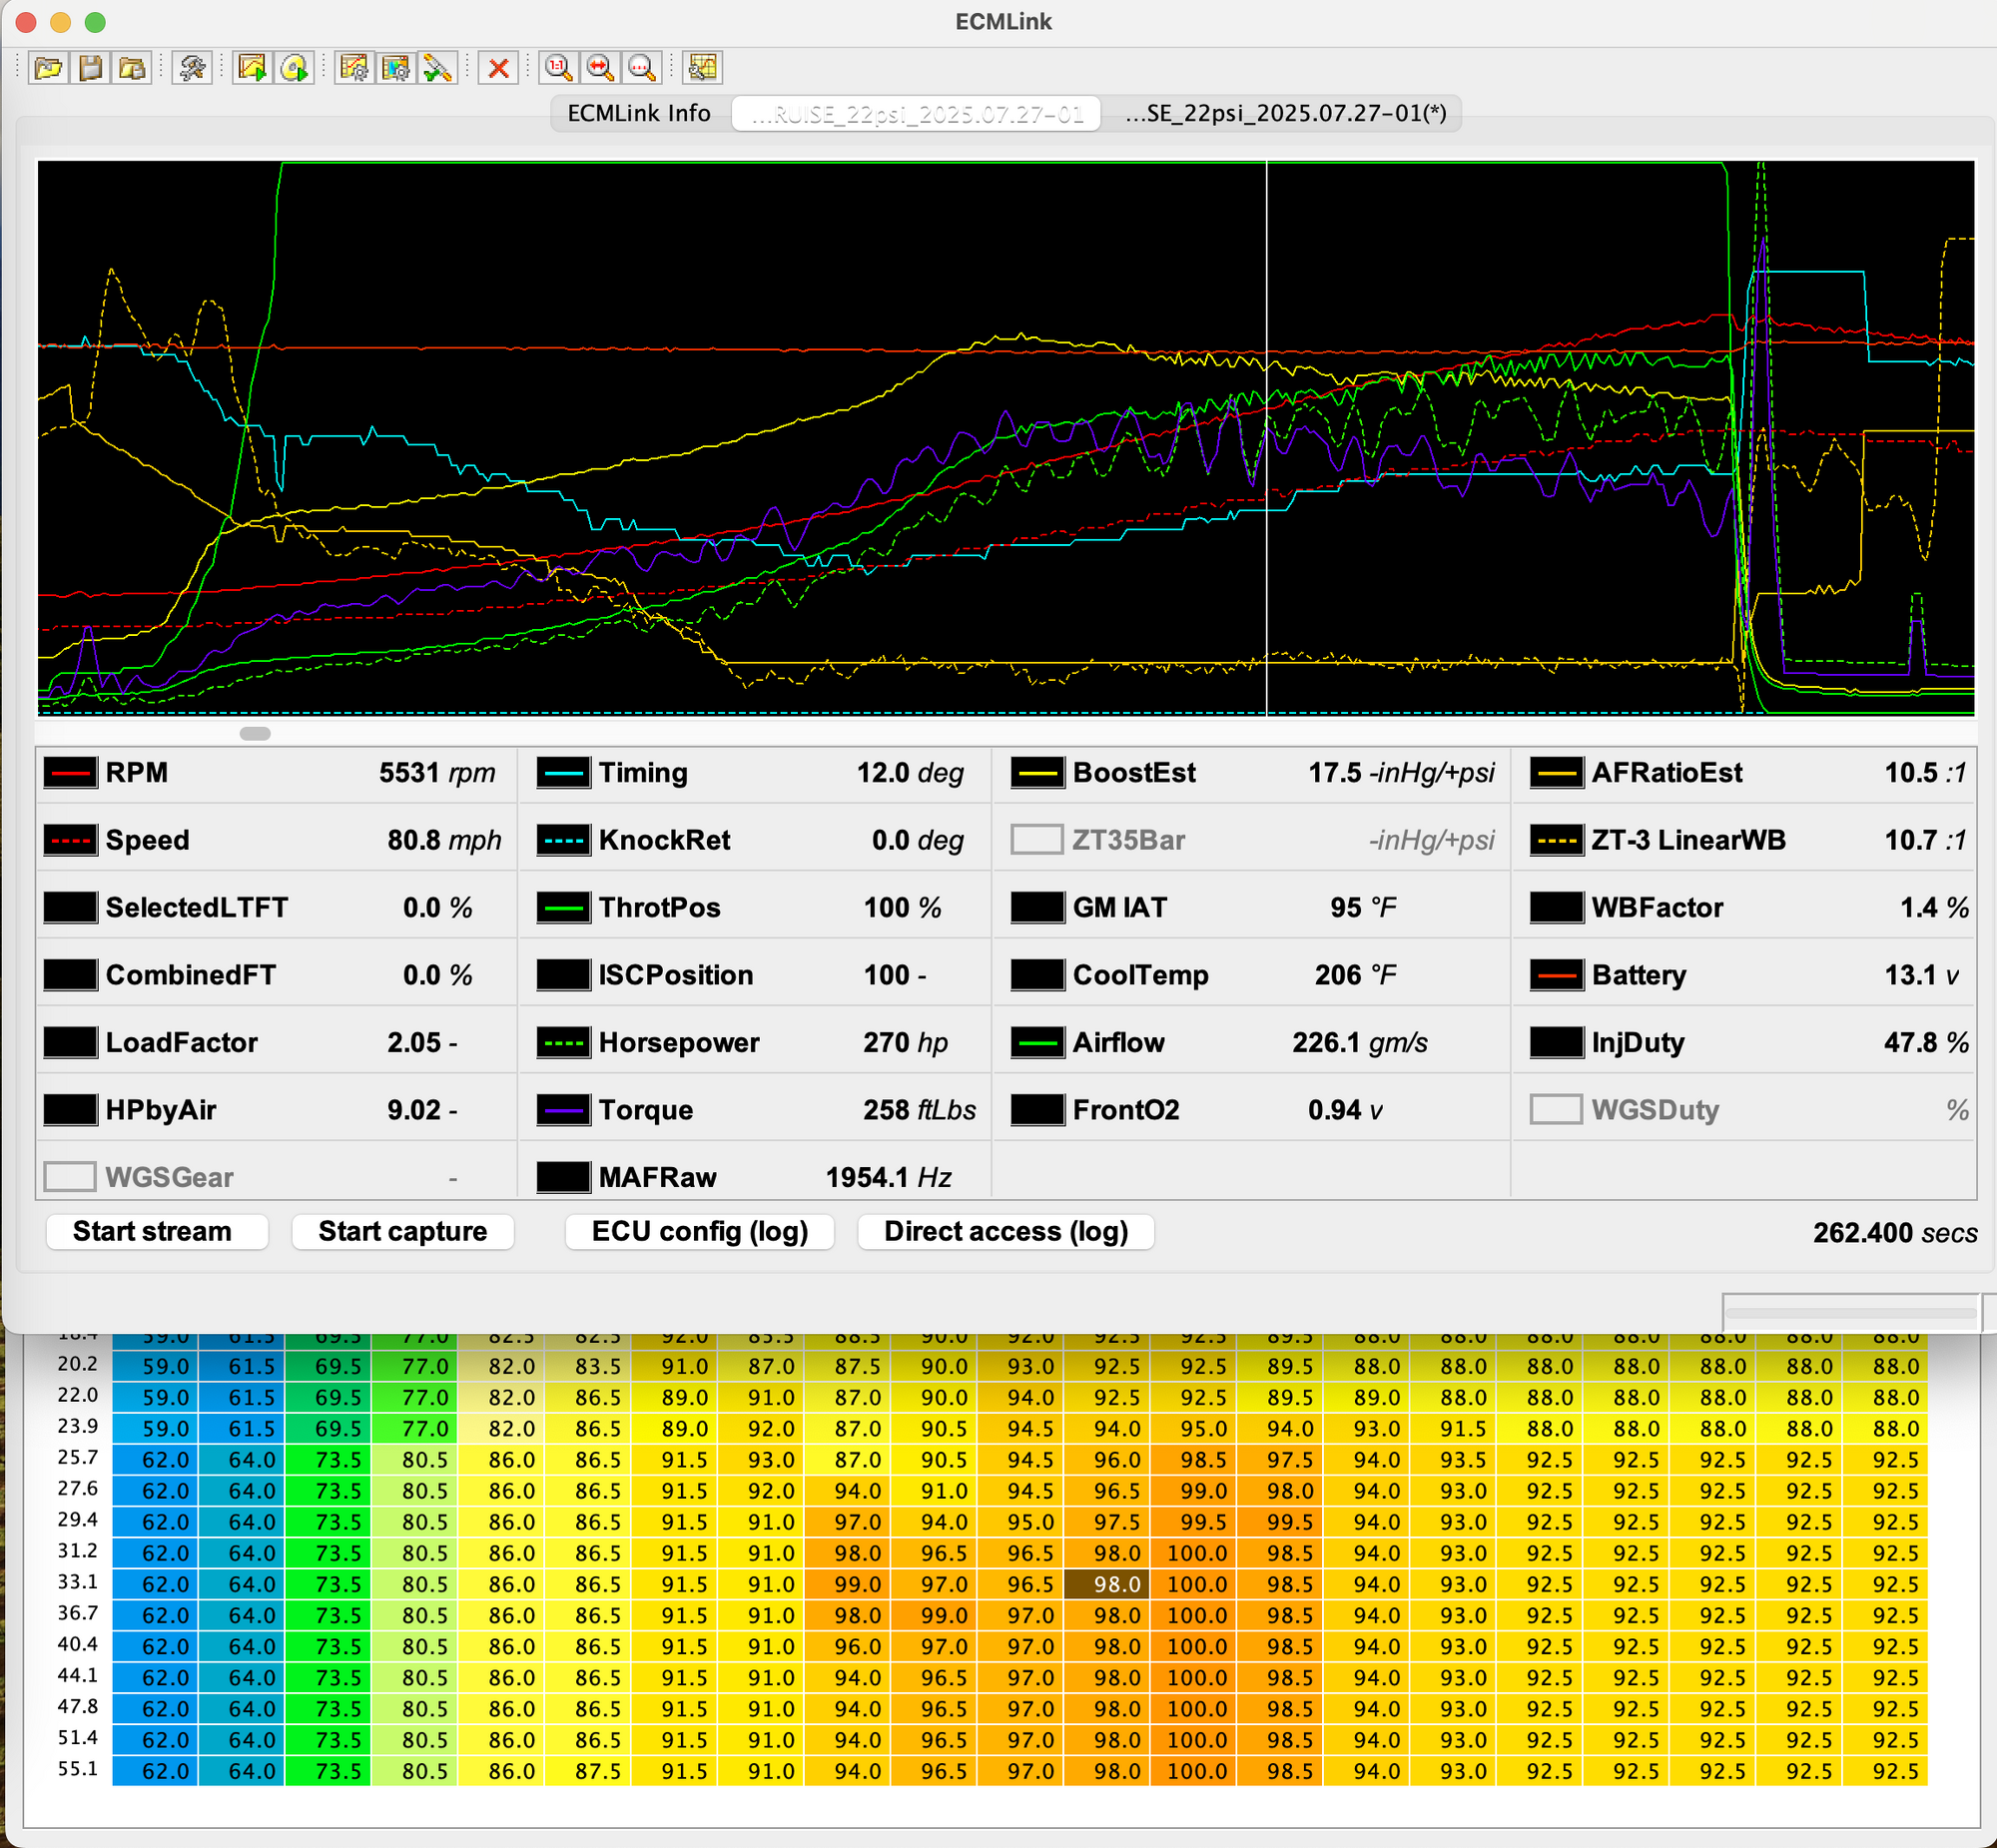Open Direct access (log)
The image size is (1997, 1848).
pos(1006,1231)
